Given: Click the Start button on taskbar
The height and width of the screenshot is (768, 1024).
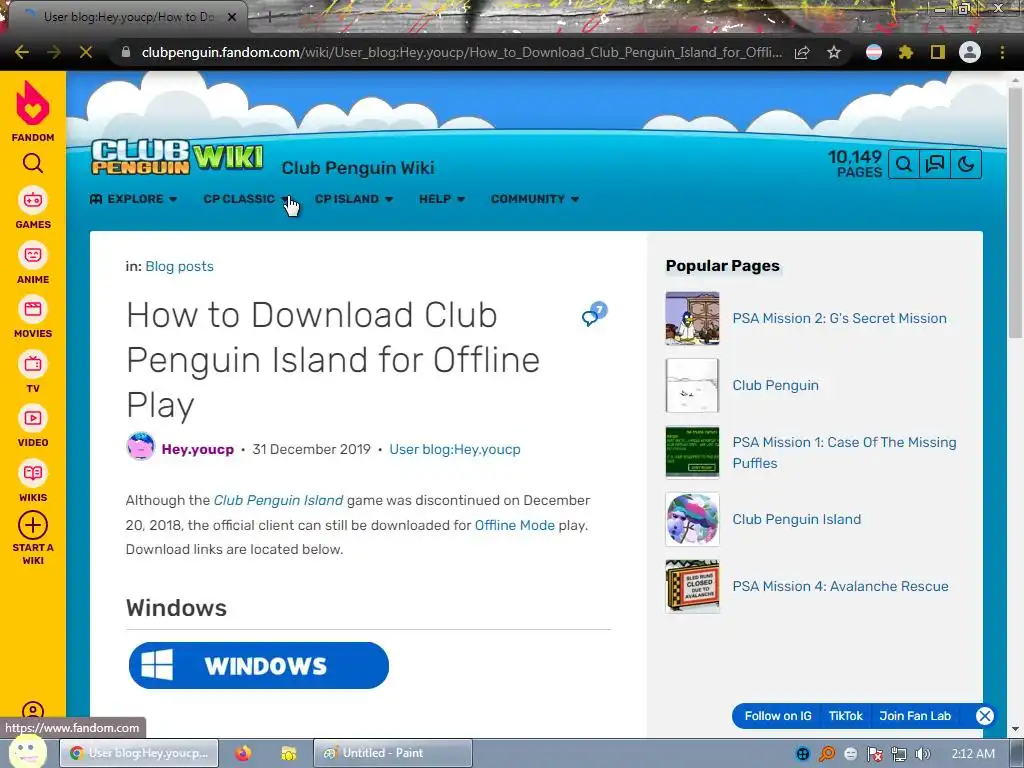Looking at the screenshot, I should coord(26,753).
